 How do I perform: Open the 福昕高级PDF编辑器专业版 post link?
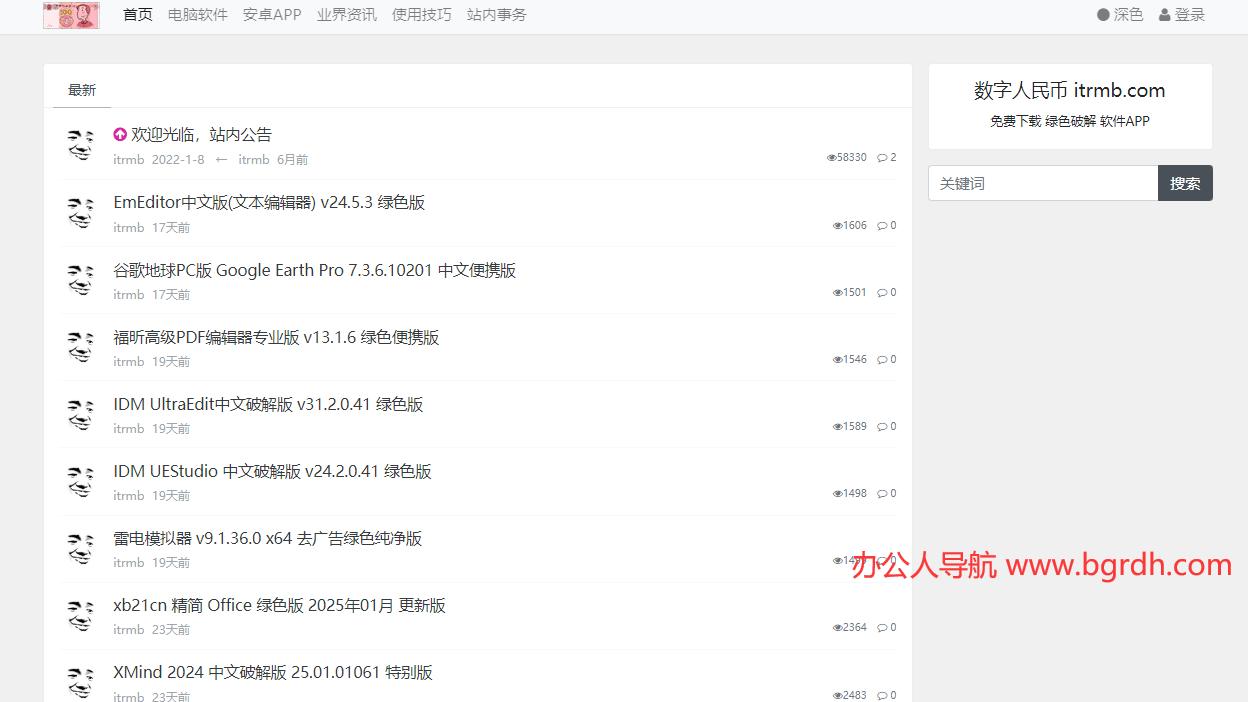[276, 337]
